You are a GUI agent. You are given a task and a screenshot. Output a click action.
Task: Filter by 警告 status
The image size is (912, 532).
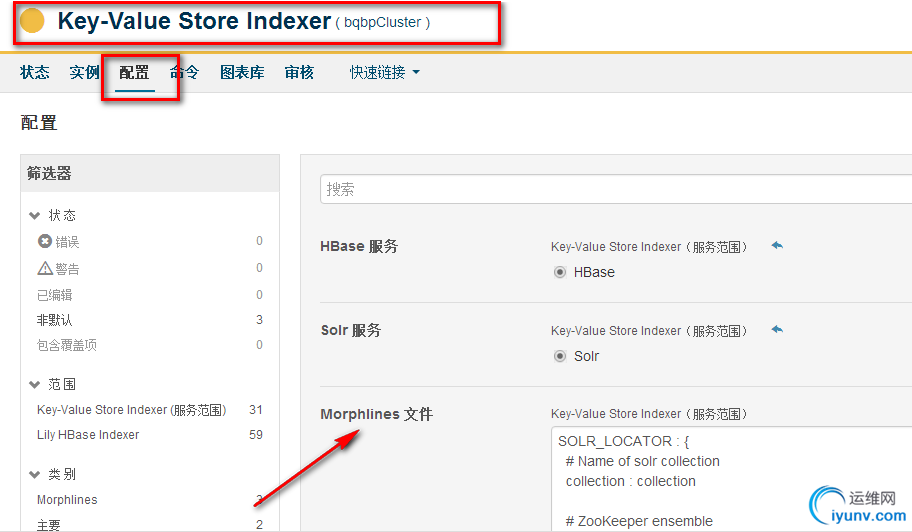point(67,269)
